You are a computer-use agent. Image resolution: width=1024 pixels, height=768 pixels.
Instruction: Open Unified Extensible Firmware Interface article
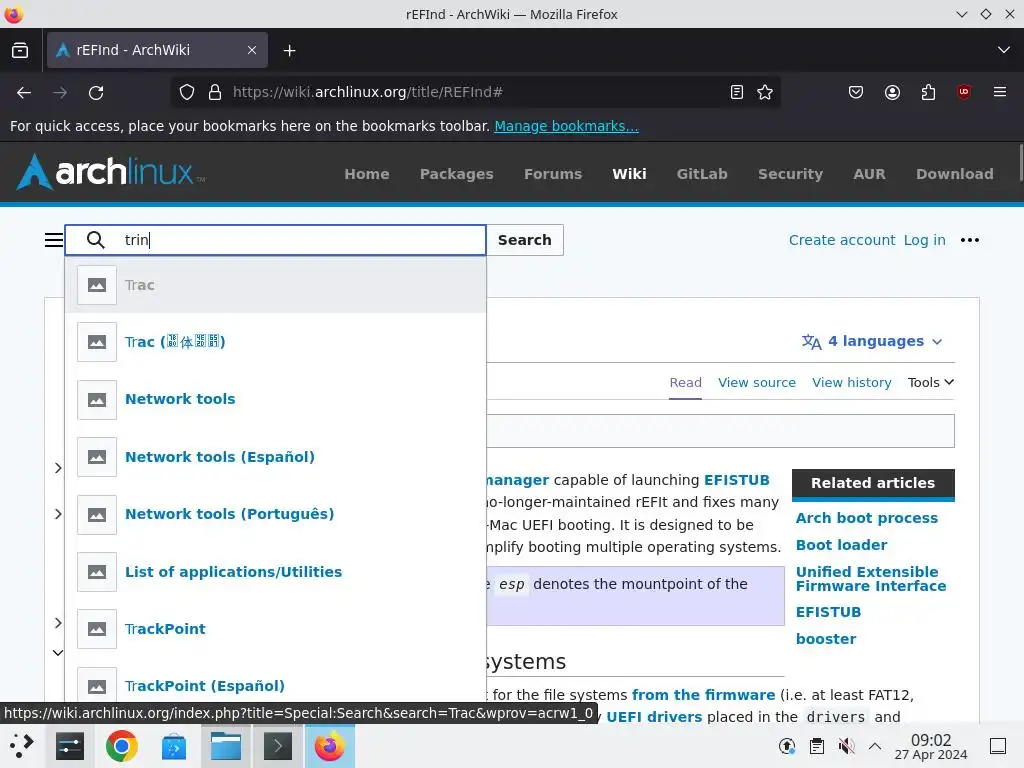pos(871,579)
